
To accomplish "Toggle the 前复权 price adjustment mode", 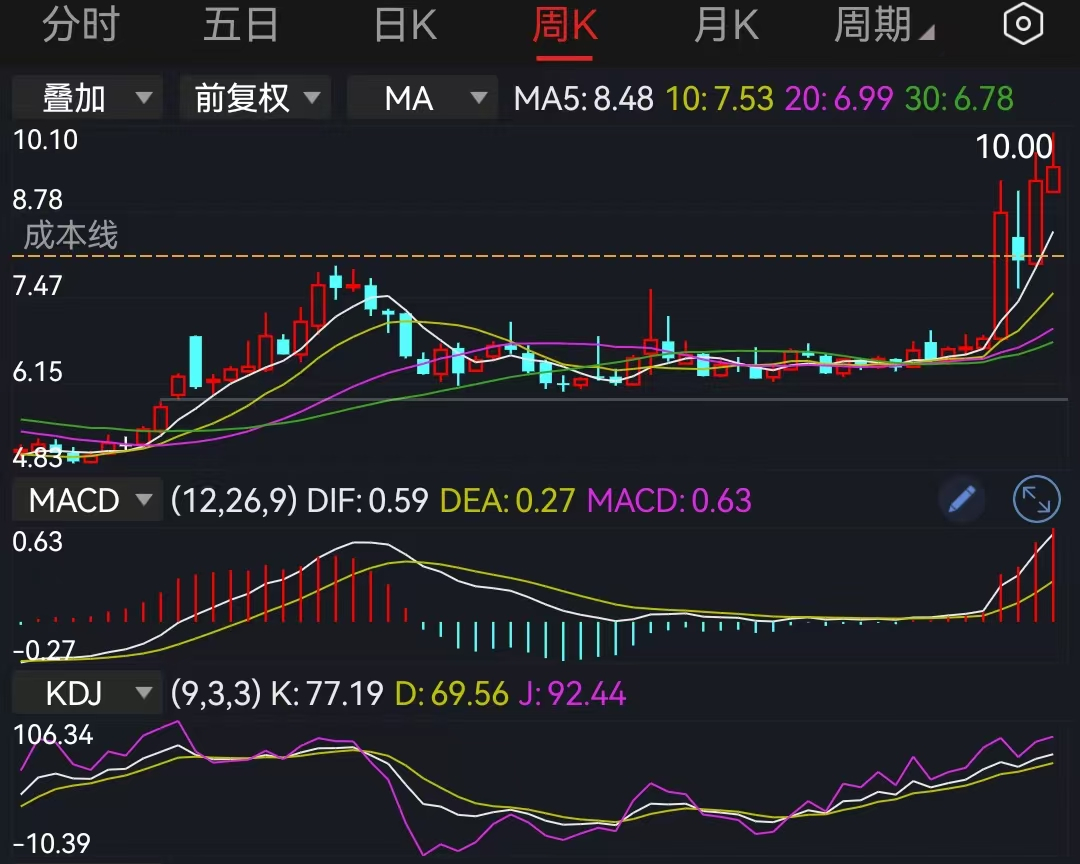I will (x=255, y=98).
